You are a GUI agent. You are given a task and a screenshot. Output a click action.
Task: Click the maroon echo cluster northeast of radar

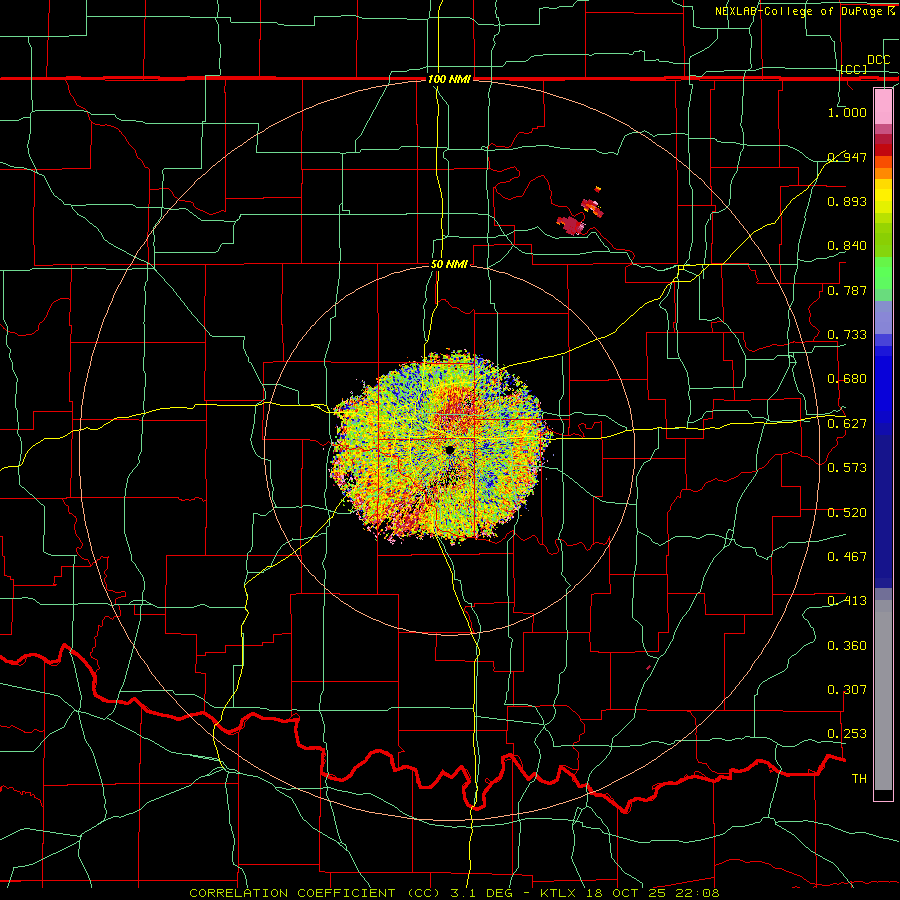pyautogui.click(x=572, y=224)
